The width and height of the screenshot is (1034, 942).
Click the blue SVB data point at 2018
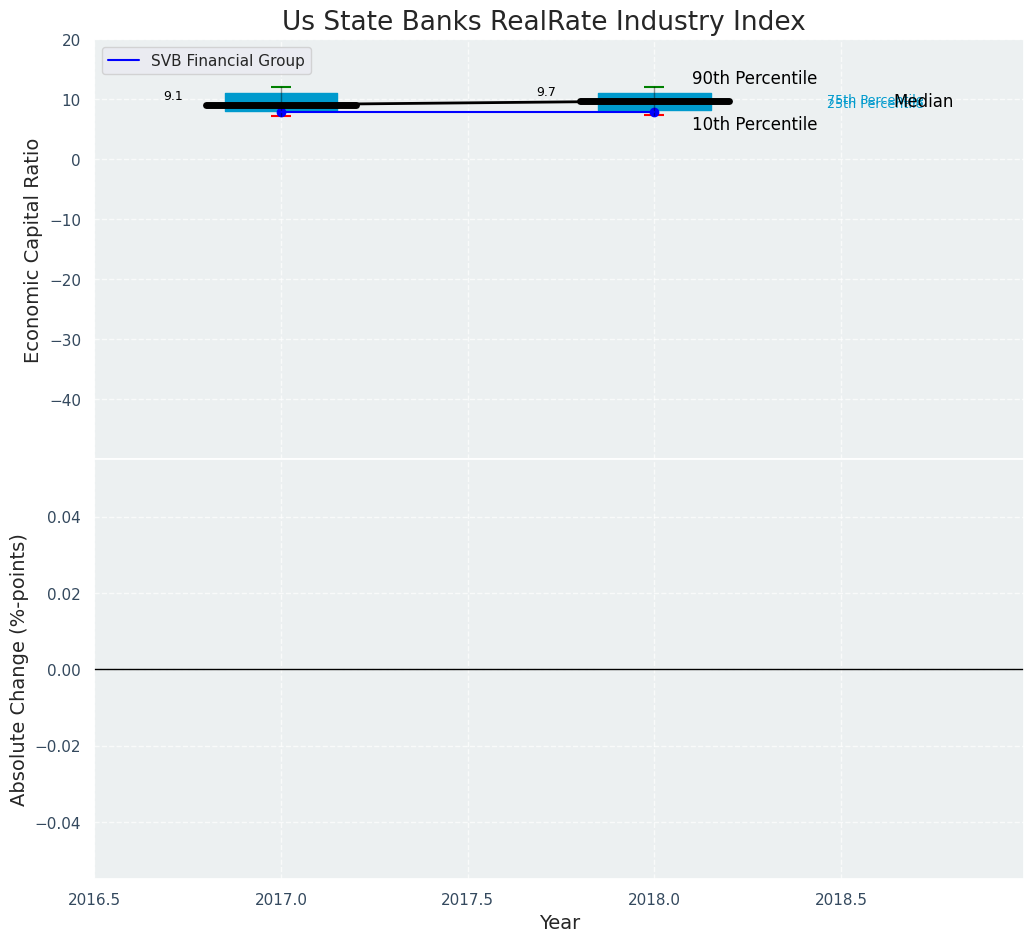click(654, 112)
